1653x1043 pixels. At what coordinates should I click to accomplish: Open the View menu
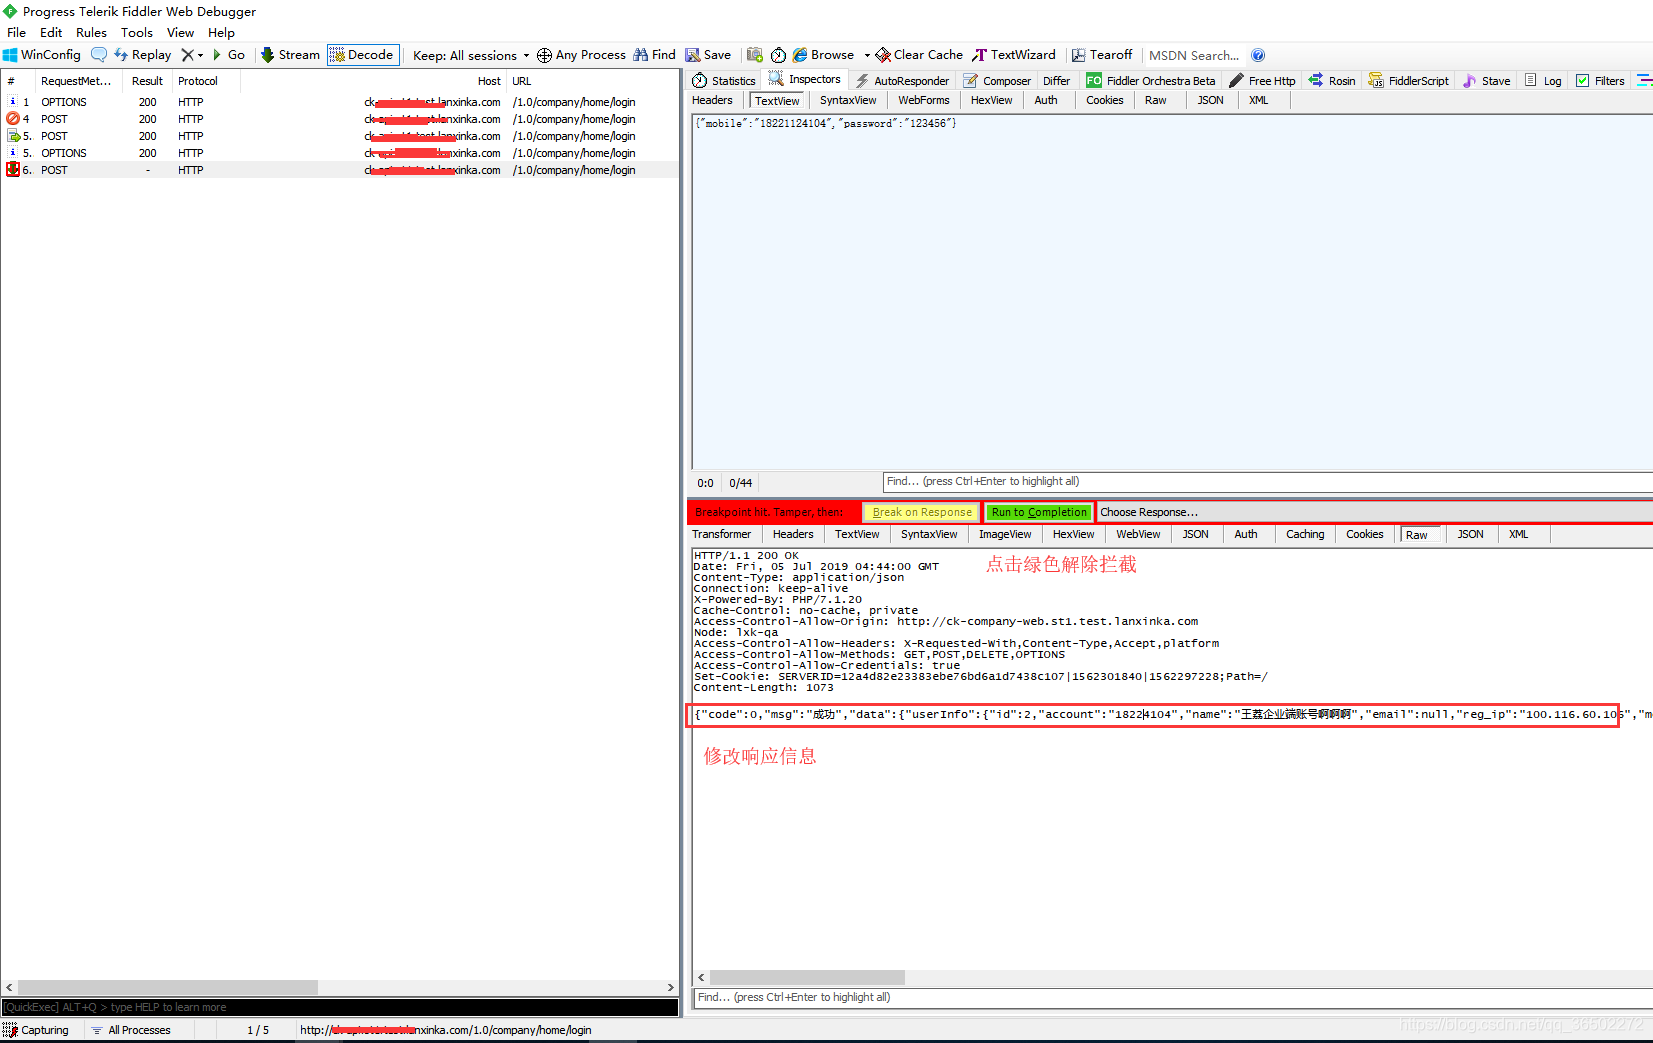coord(180,32)
